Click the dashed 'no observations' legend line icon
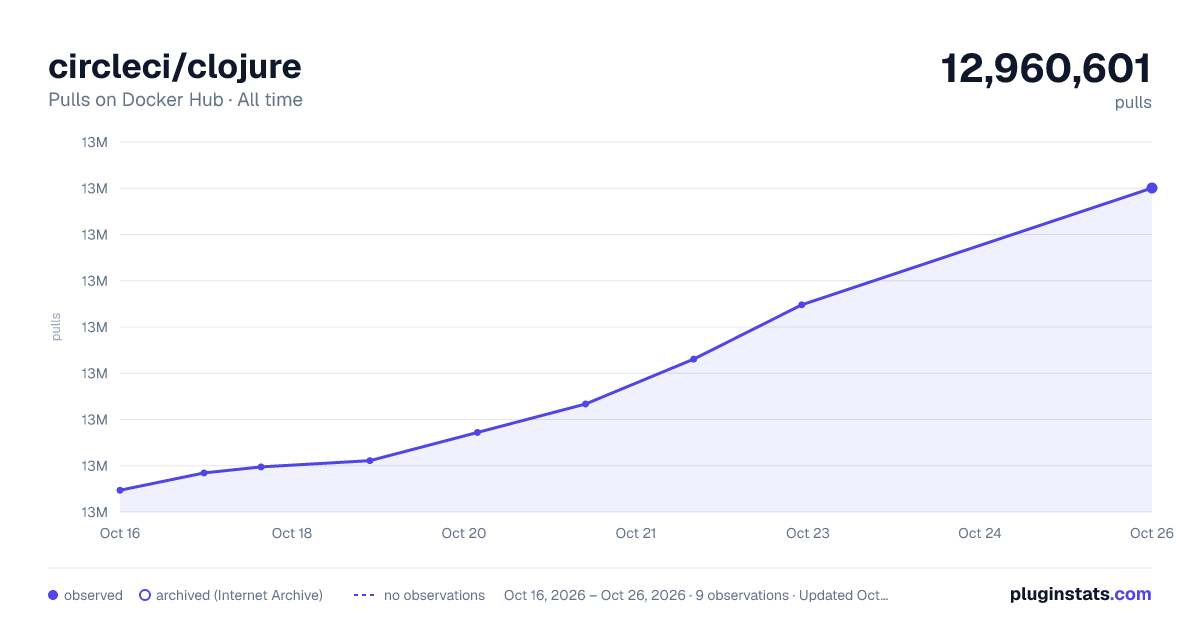Screen dimensions: 1200x630 coord(364,595)
